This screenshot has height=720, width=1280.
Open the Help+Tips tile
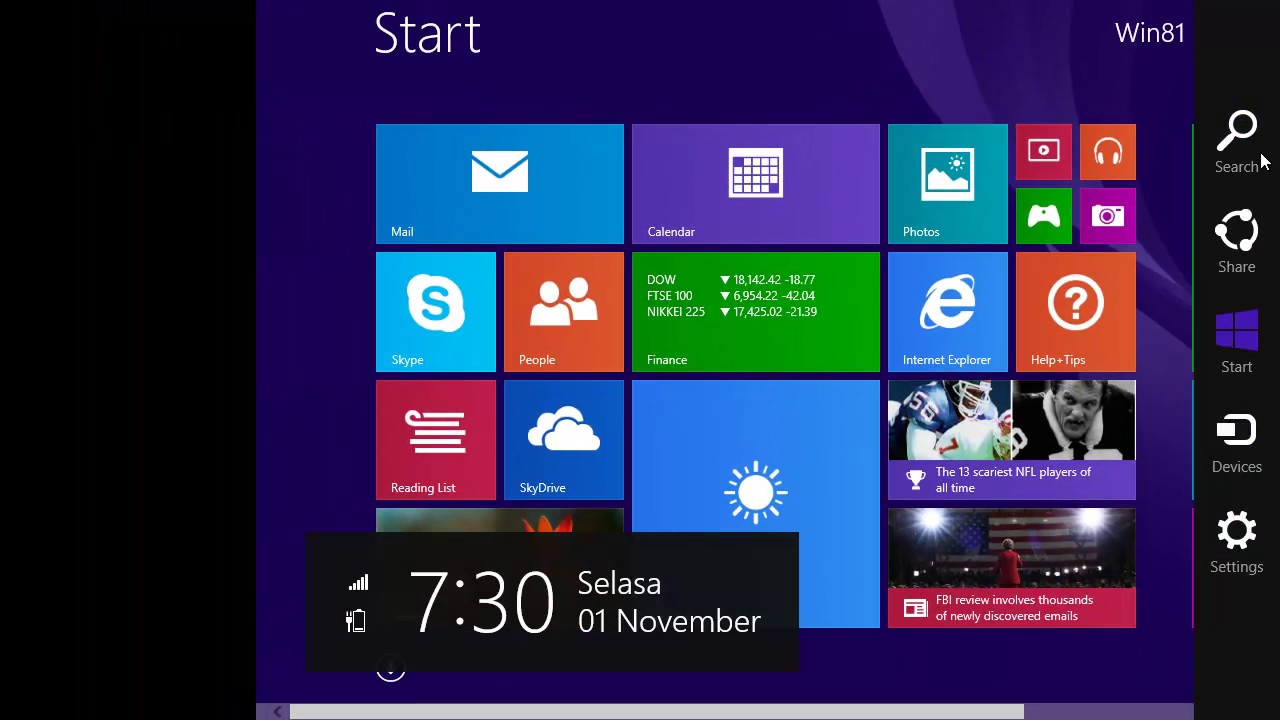1076,312
